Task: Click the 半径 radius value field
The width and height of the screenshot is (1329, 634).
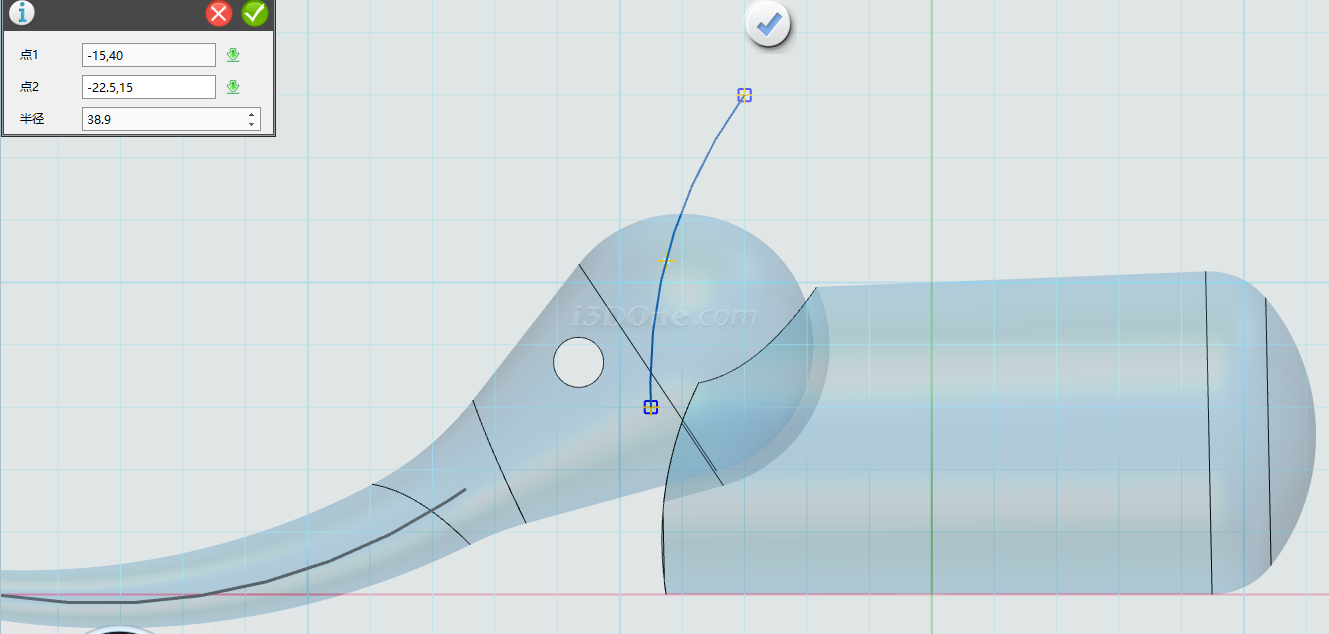Action: coord(162,119)
